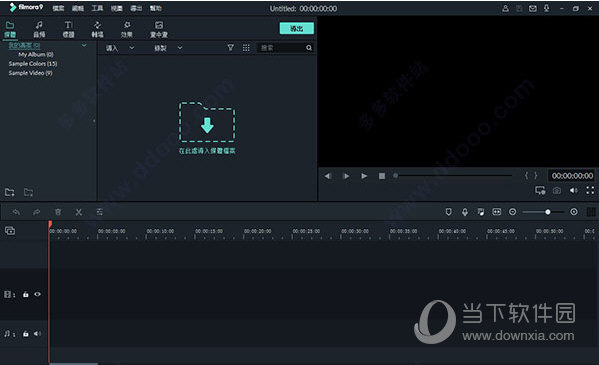Open the Titles tab with the T icon
Viewport: 599px width, 365px height.
(68, 29)
